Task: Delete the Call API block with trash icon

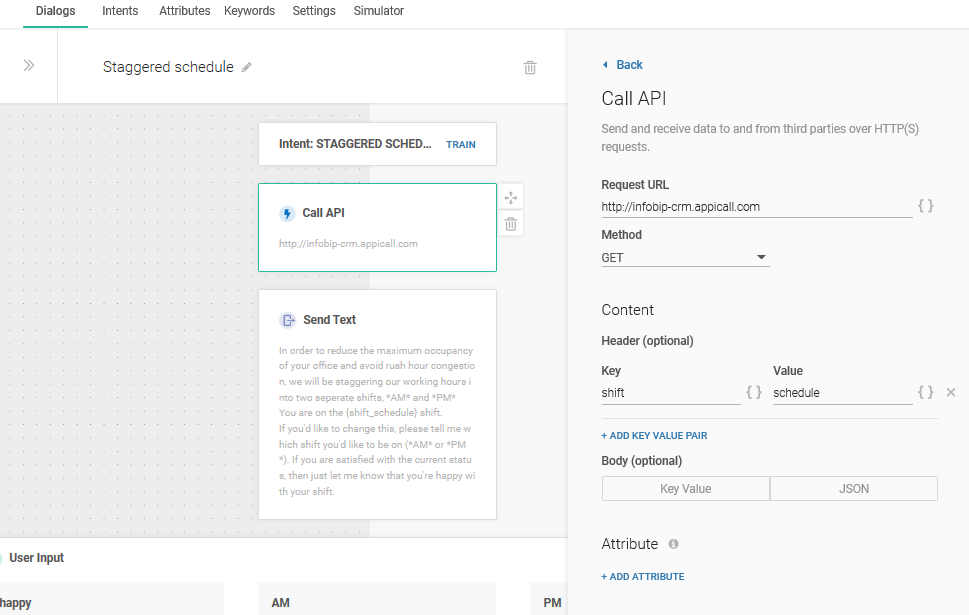Action: point(511,224)
